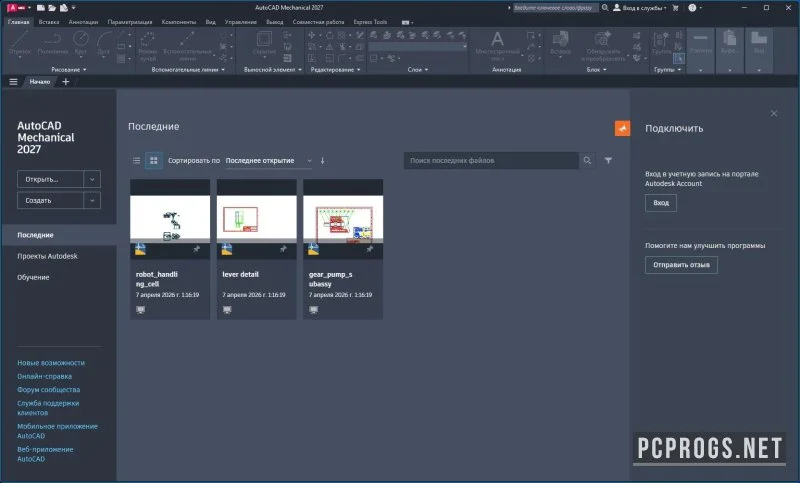Image resolution: width=800 pixels, height=483 pixels.
Task: Pin the gear_pump_subassy file
Action: [x=370, y=249]
